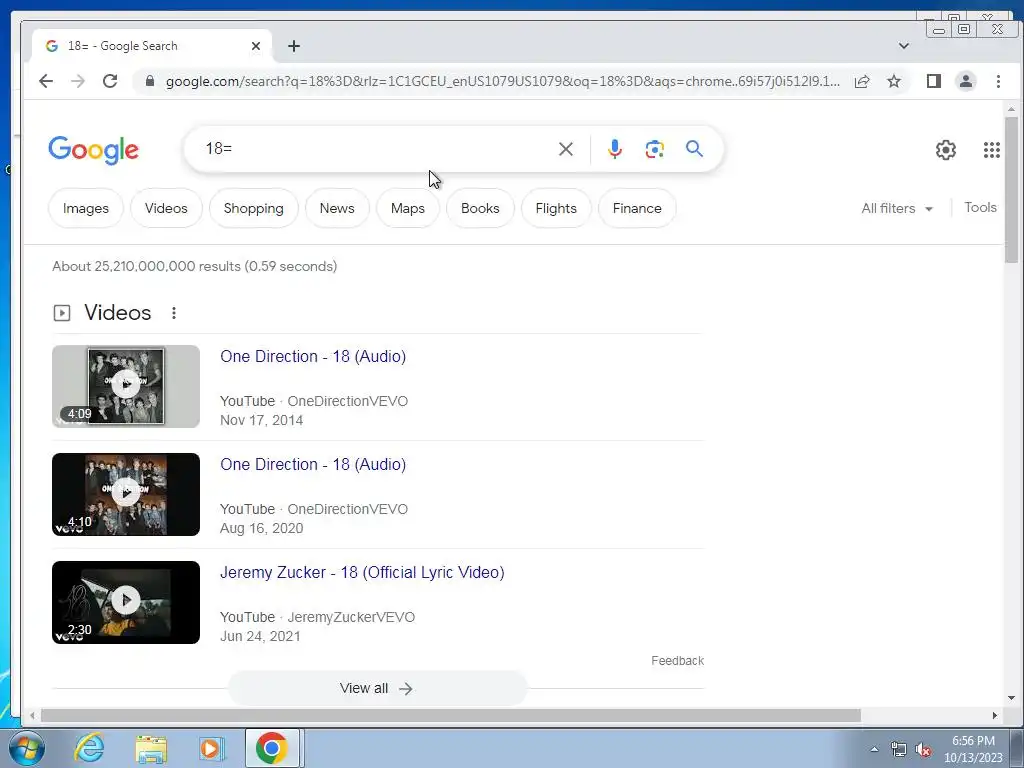Open Windows Explorer from the taskbar
This screenshot has width=1024, height=768.
151,748
